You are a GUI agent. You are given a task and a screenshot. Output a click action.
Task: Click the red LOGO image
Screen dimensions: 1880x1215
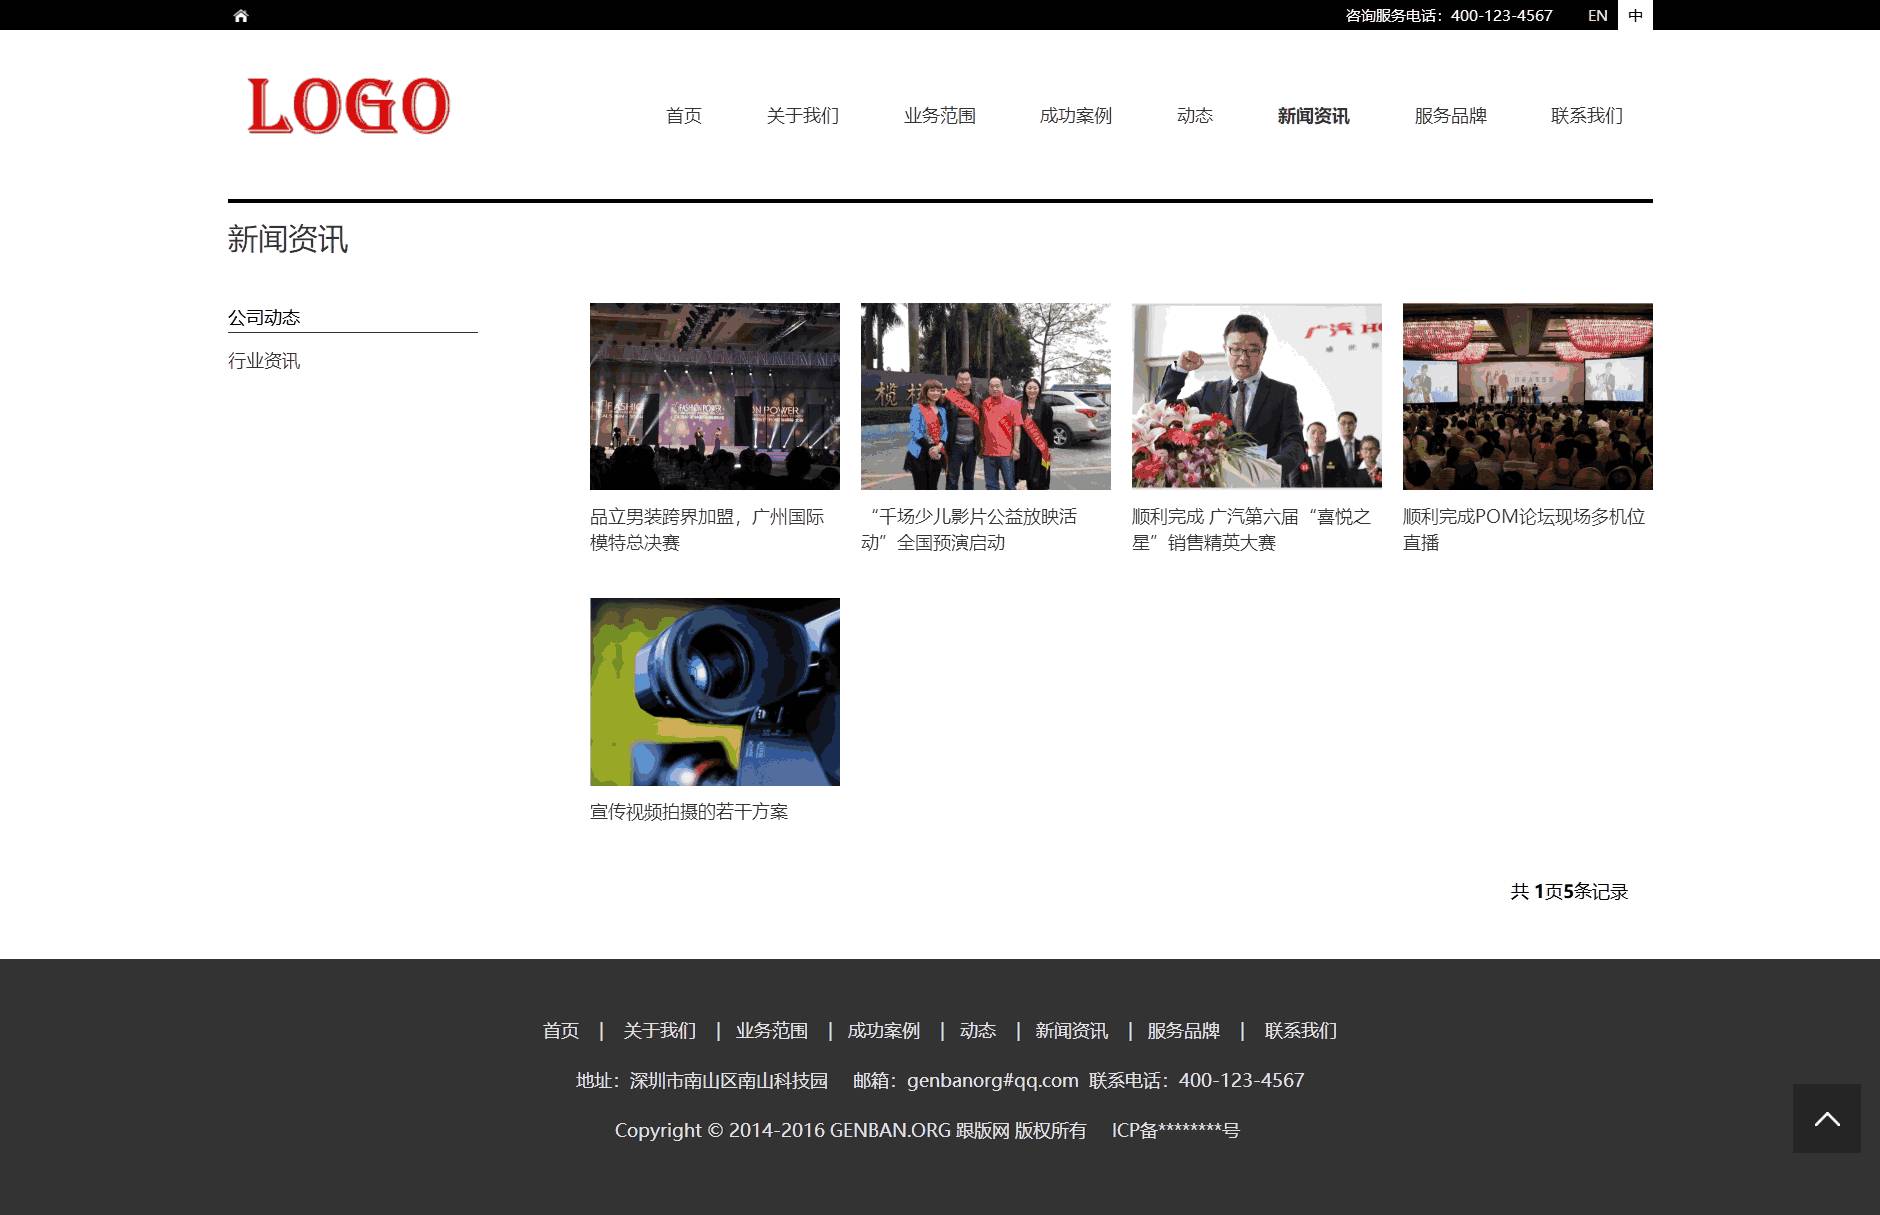coord(348,105)
